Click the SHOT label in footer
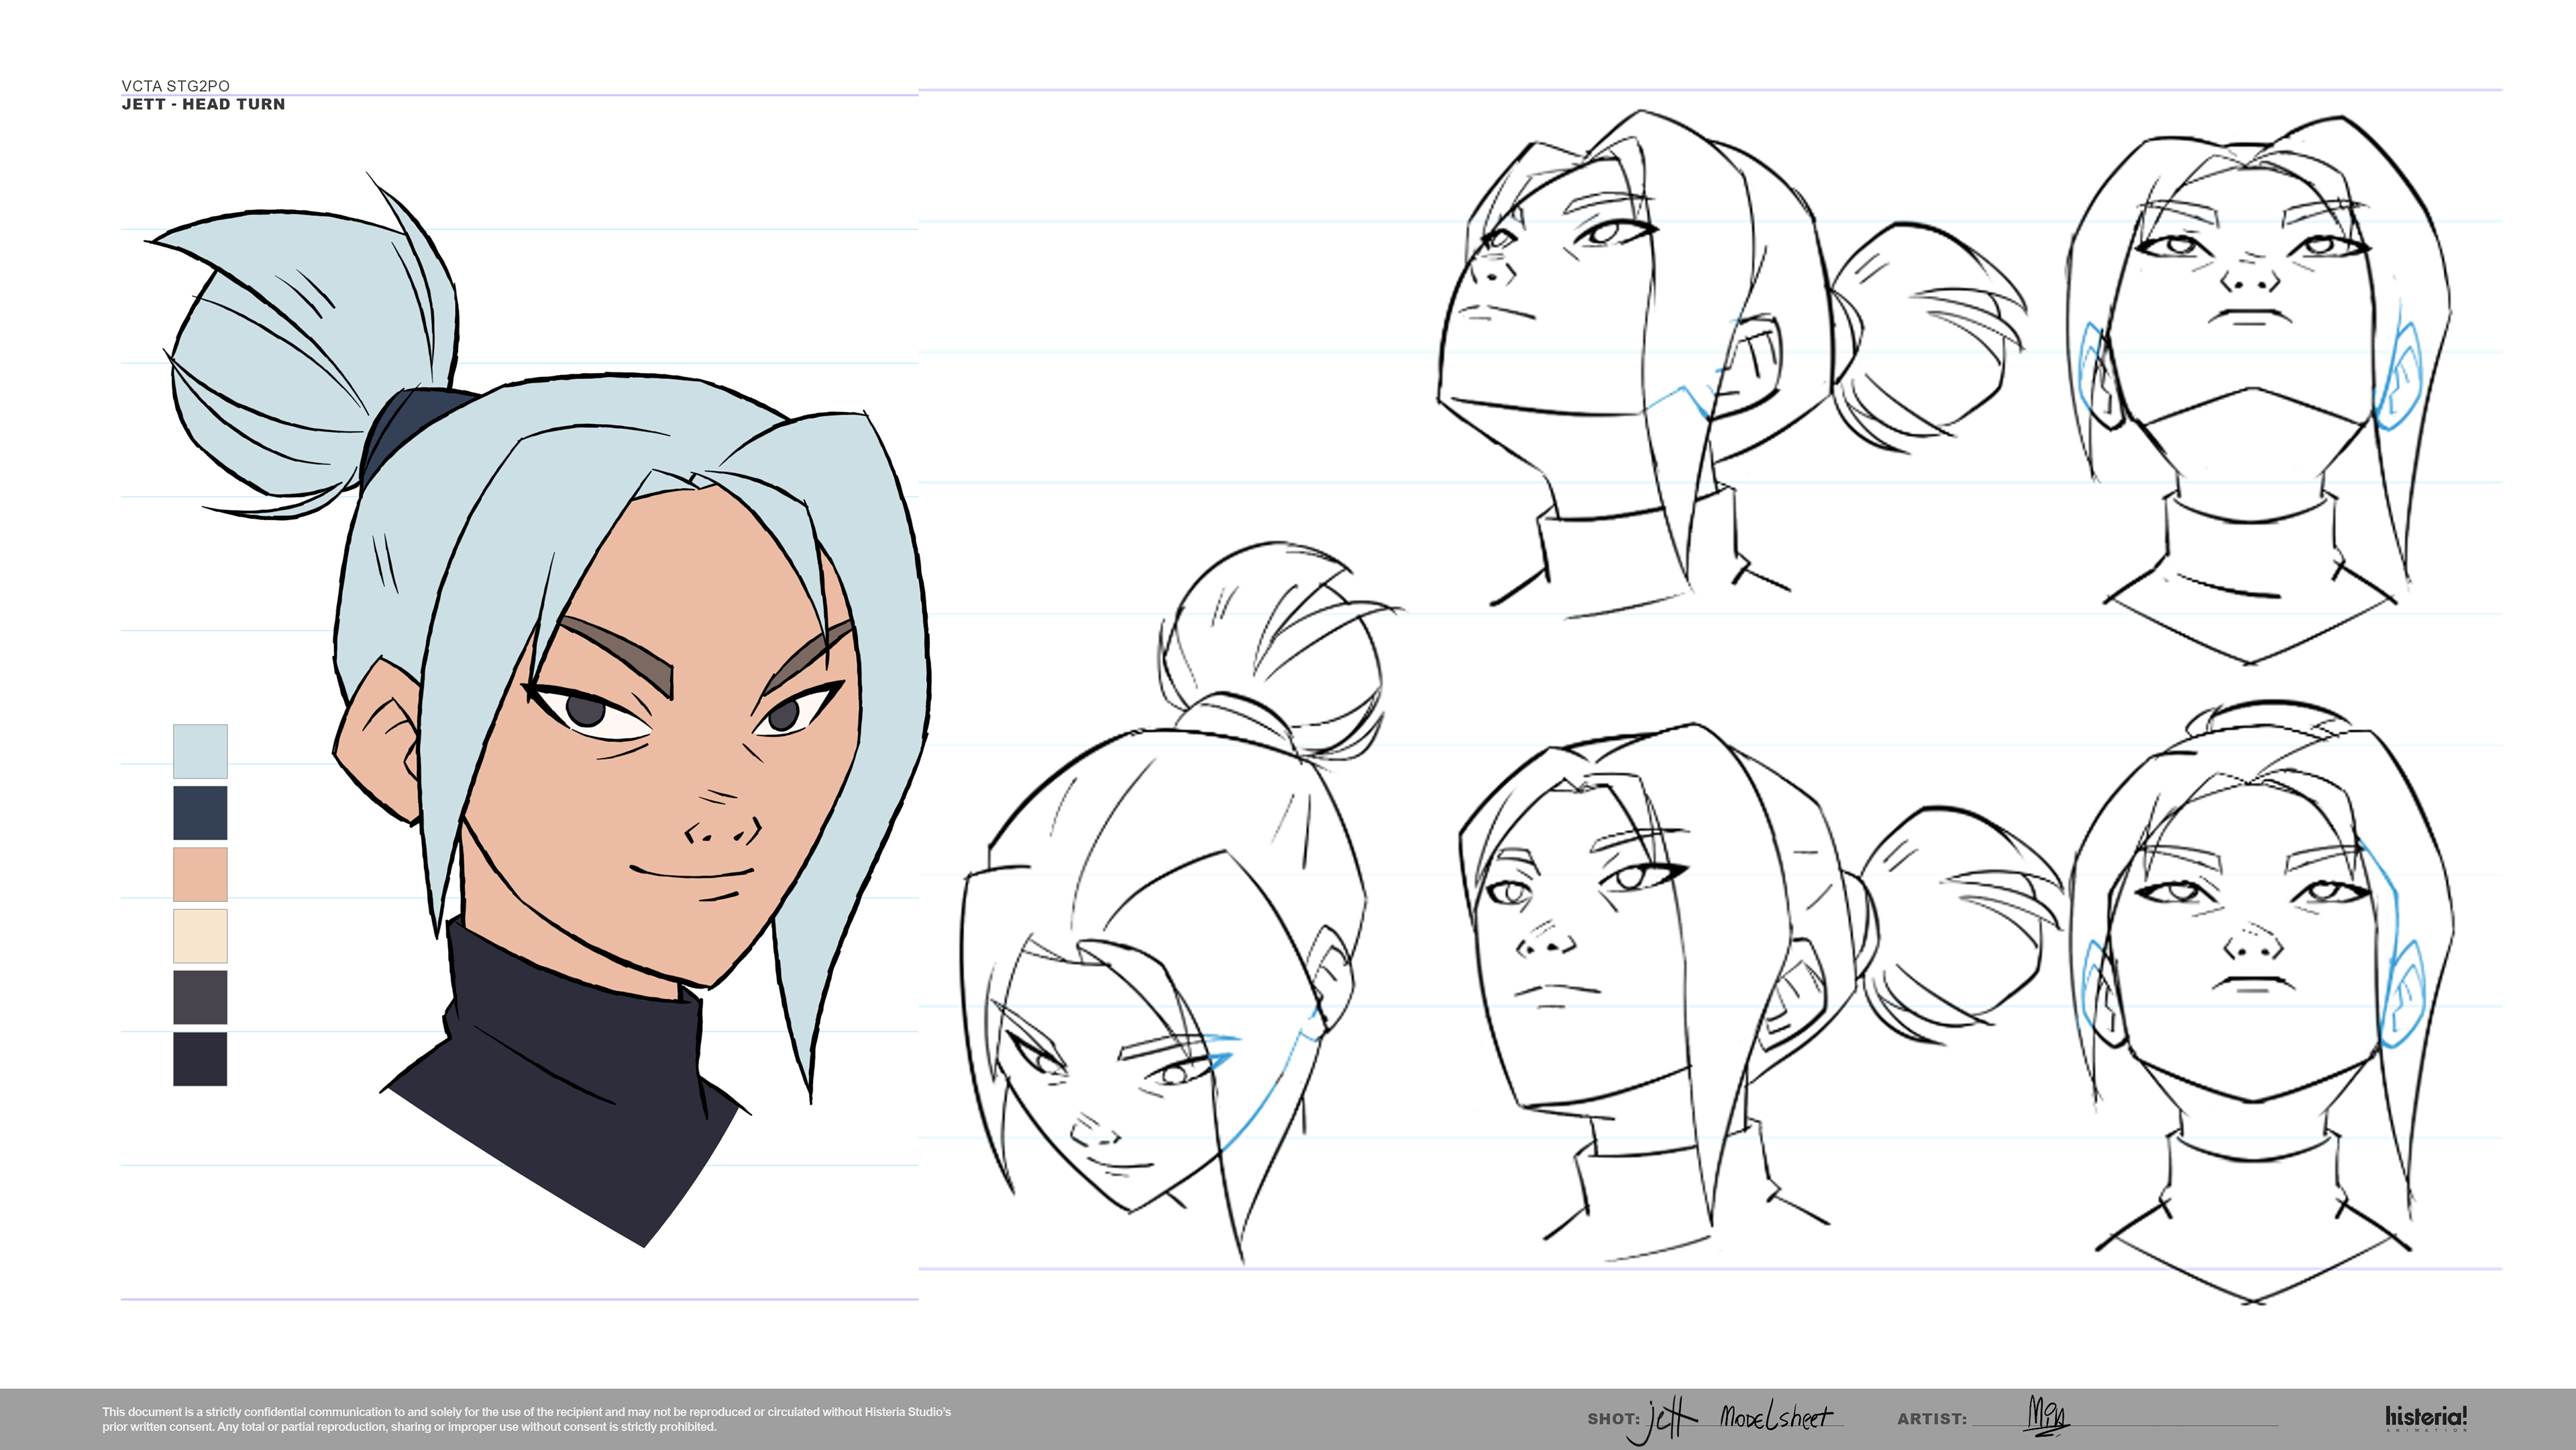The height and width of the screenshot is (1450, 2576). 1612,1419
